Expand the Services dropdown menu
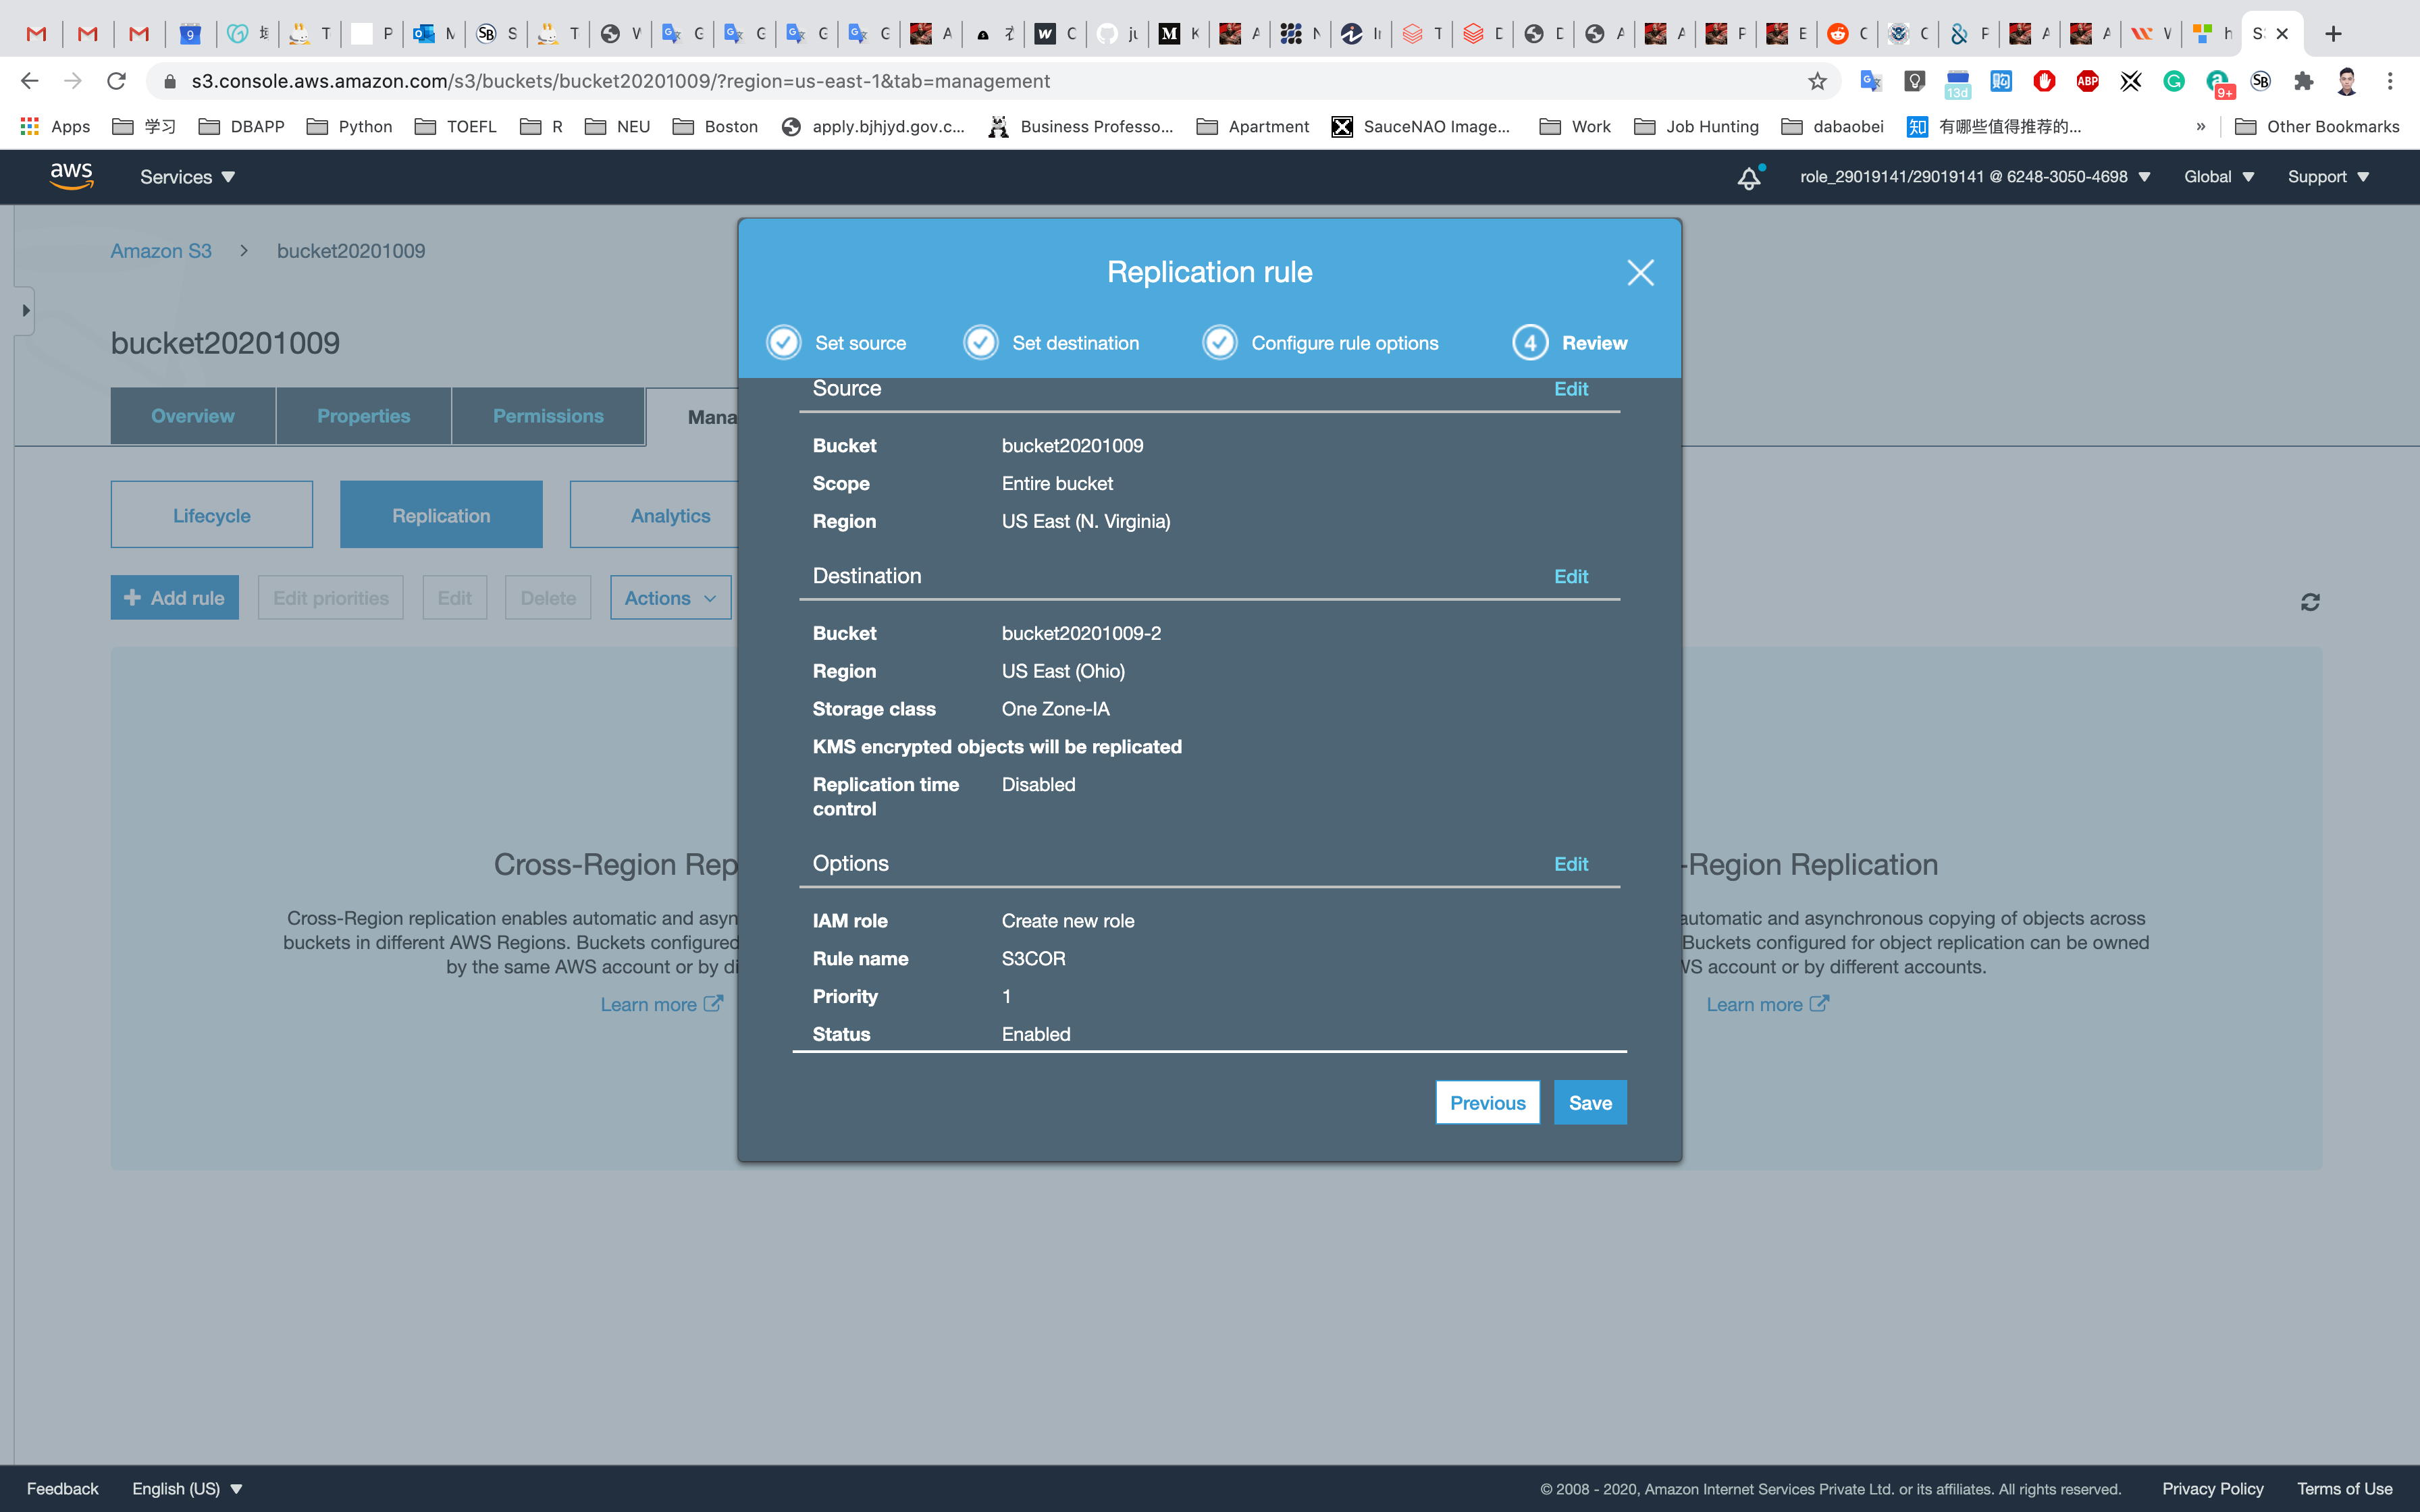The height and width of the screenshot is (1512, 2420). pyautogui.click(x=187, y=177)
